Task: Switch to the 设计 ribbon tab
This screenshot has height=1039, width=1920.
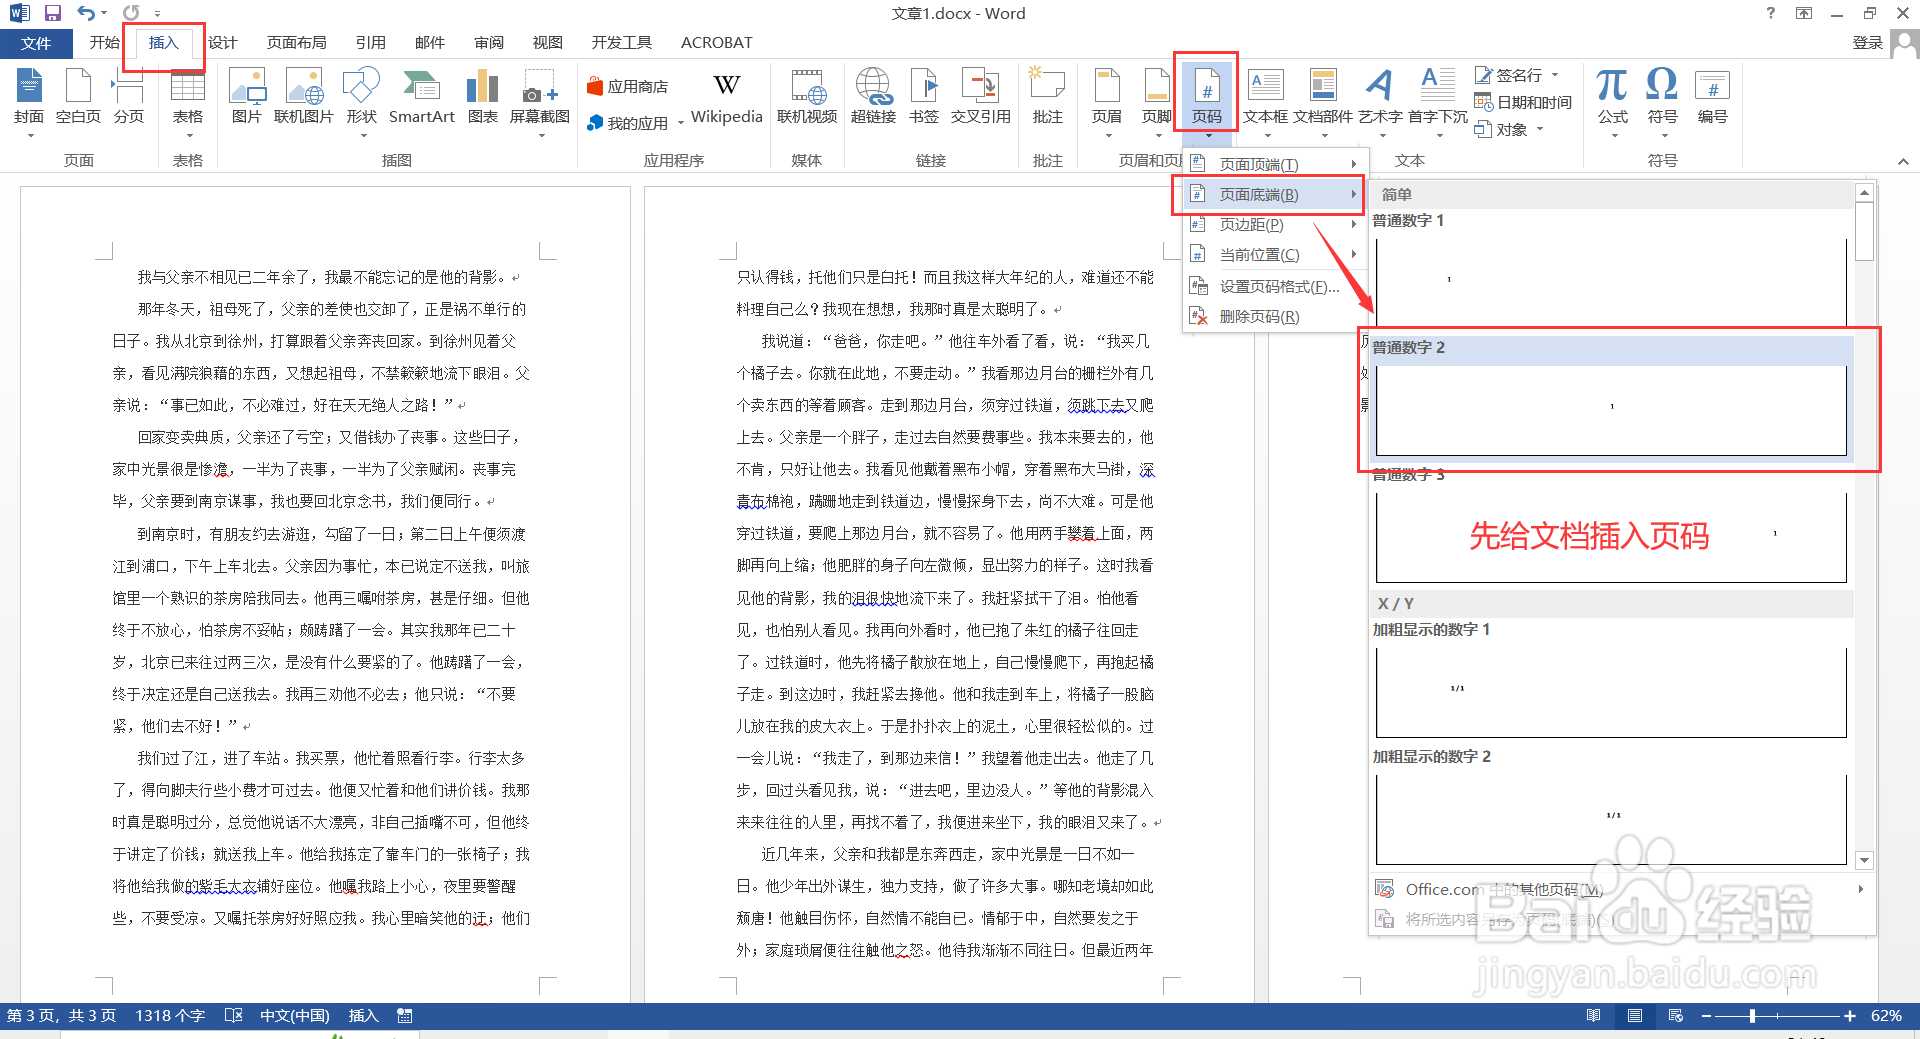Action: click(222, 42)
